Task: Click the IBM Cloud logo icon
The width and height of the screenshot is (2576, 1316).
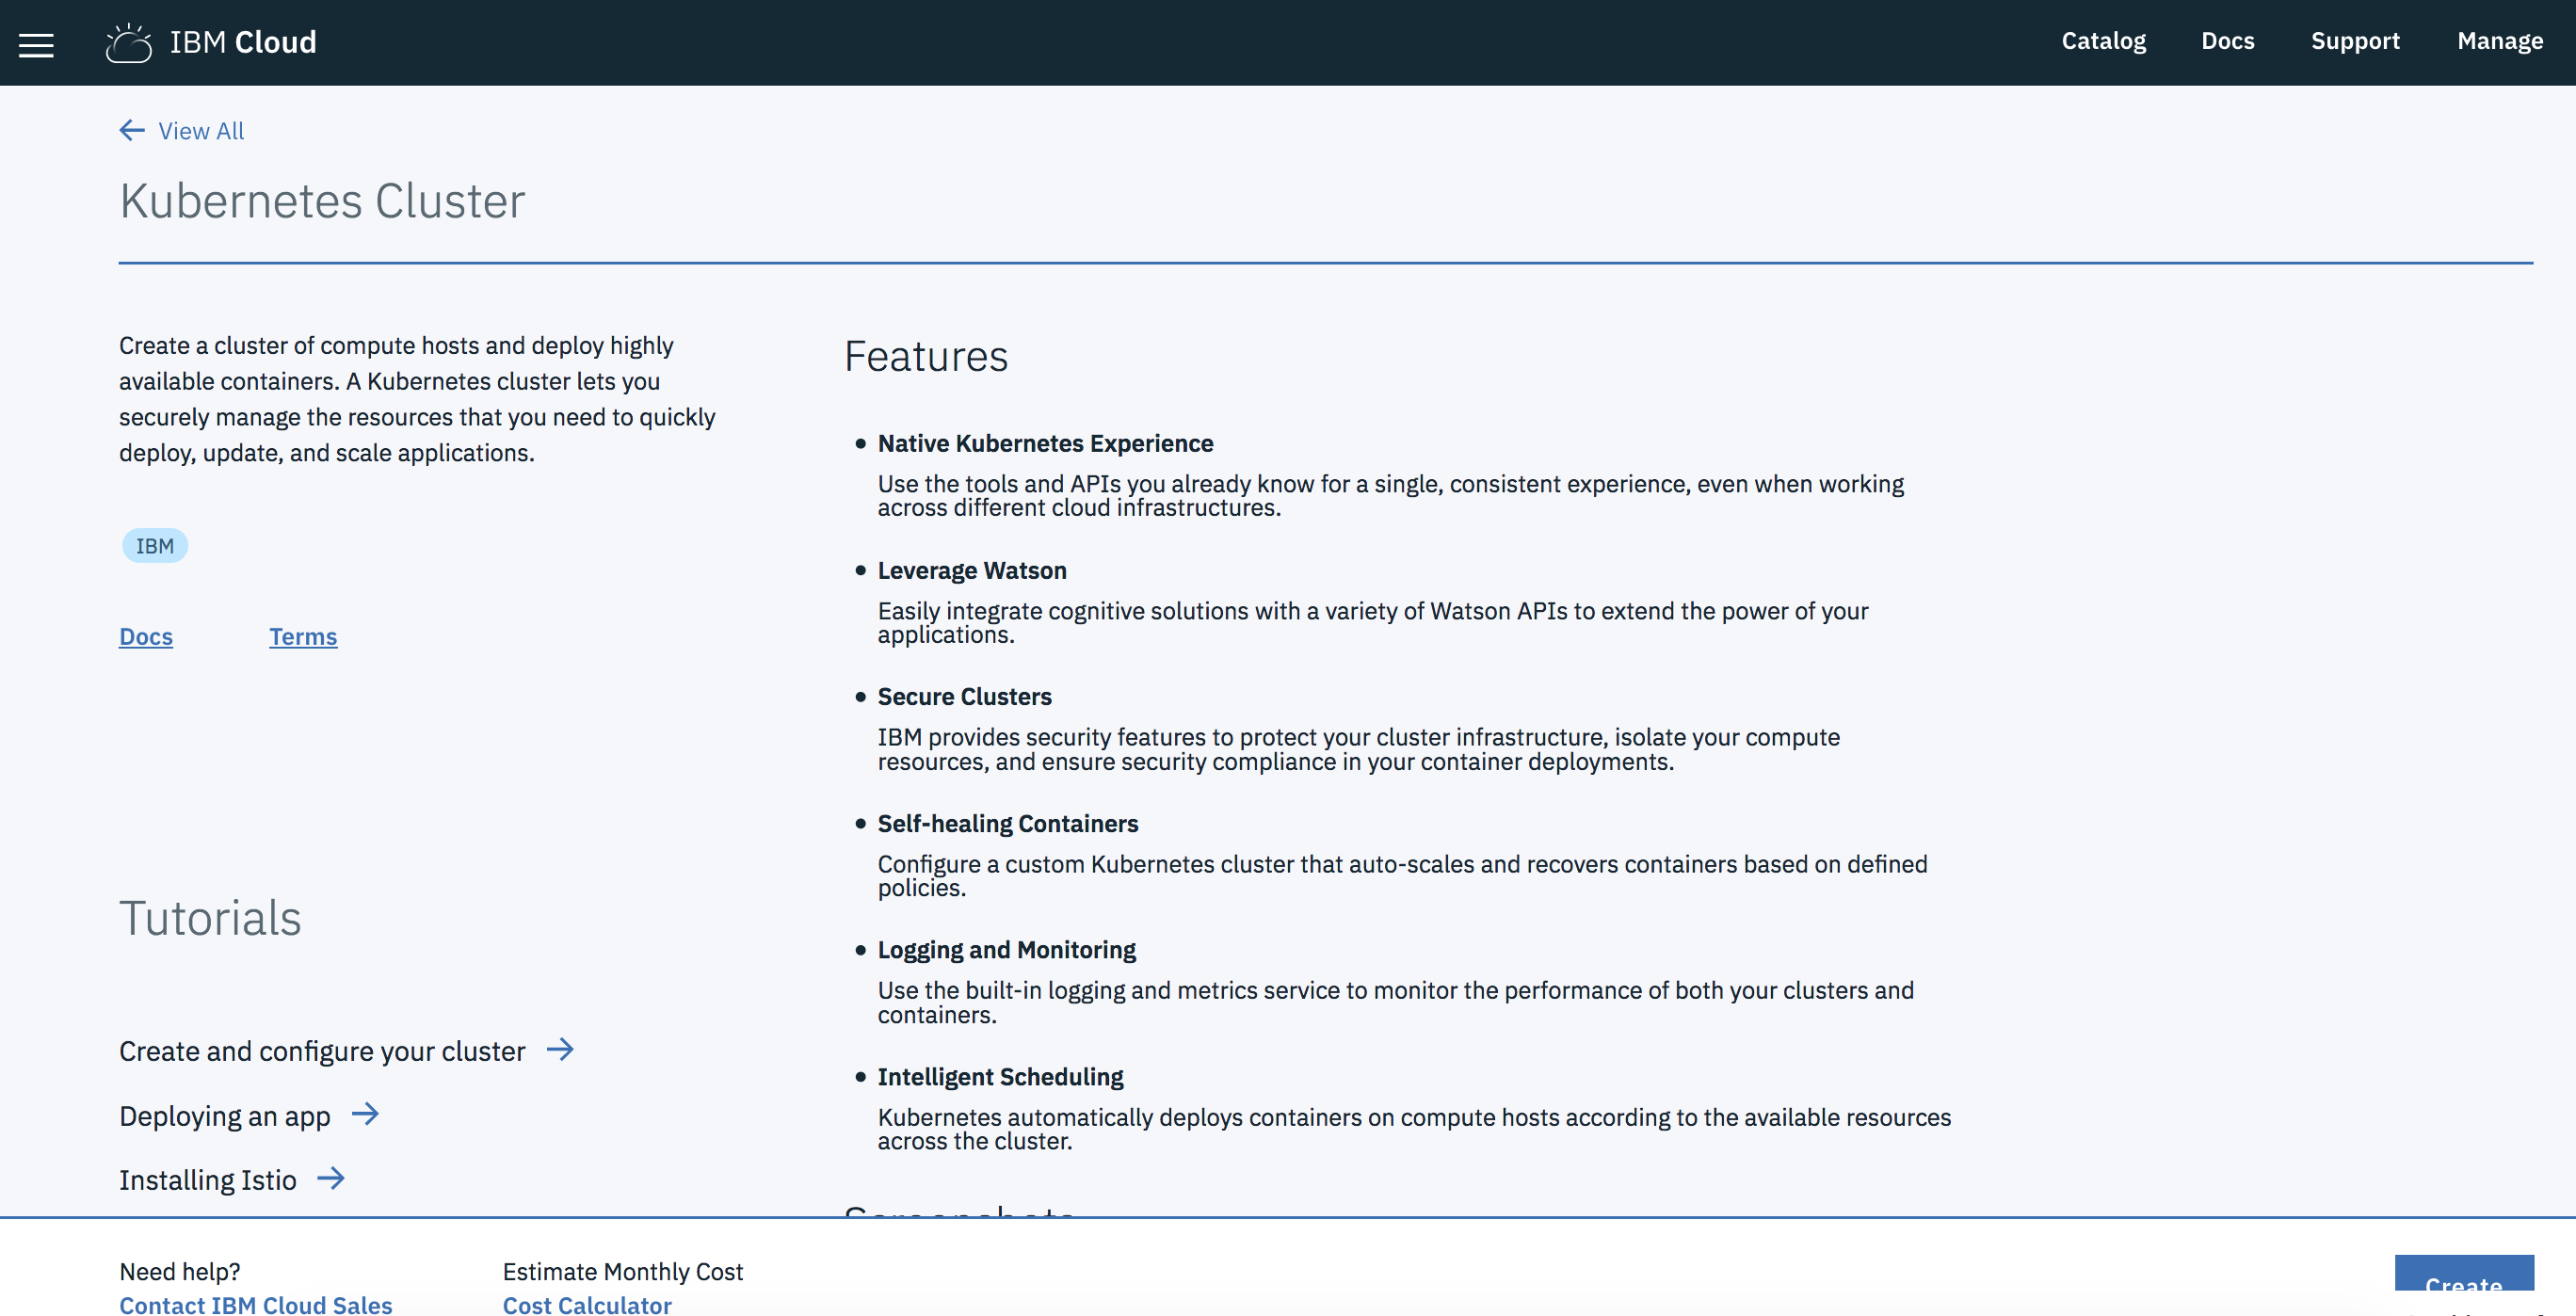Action: [x=129, y=43]
